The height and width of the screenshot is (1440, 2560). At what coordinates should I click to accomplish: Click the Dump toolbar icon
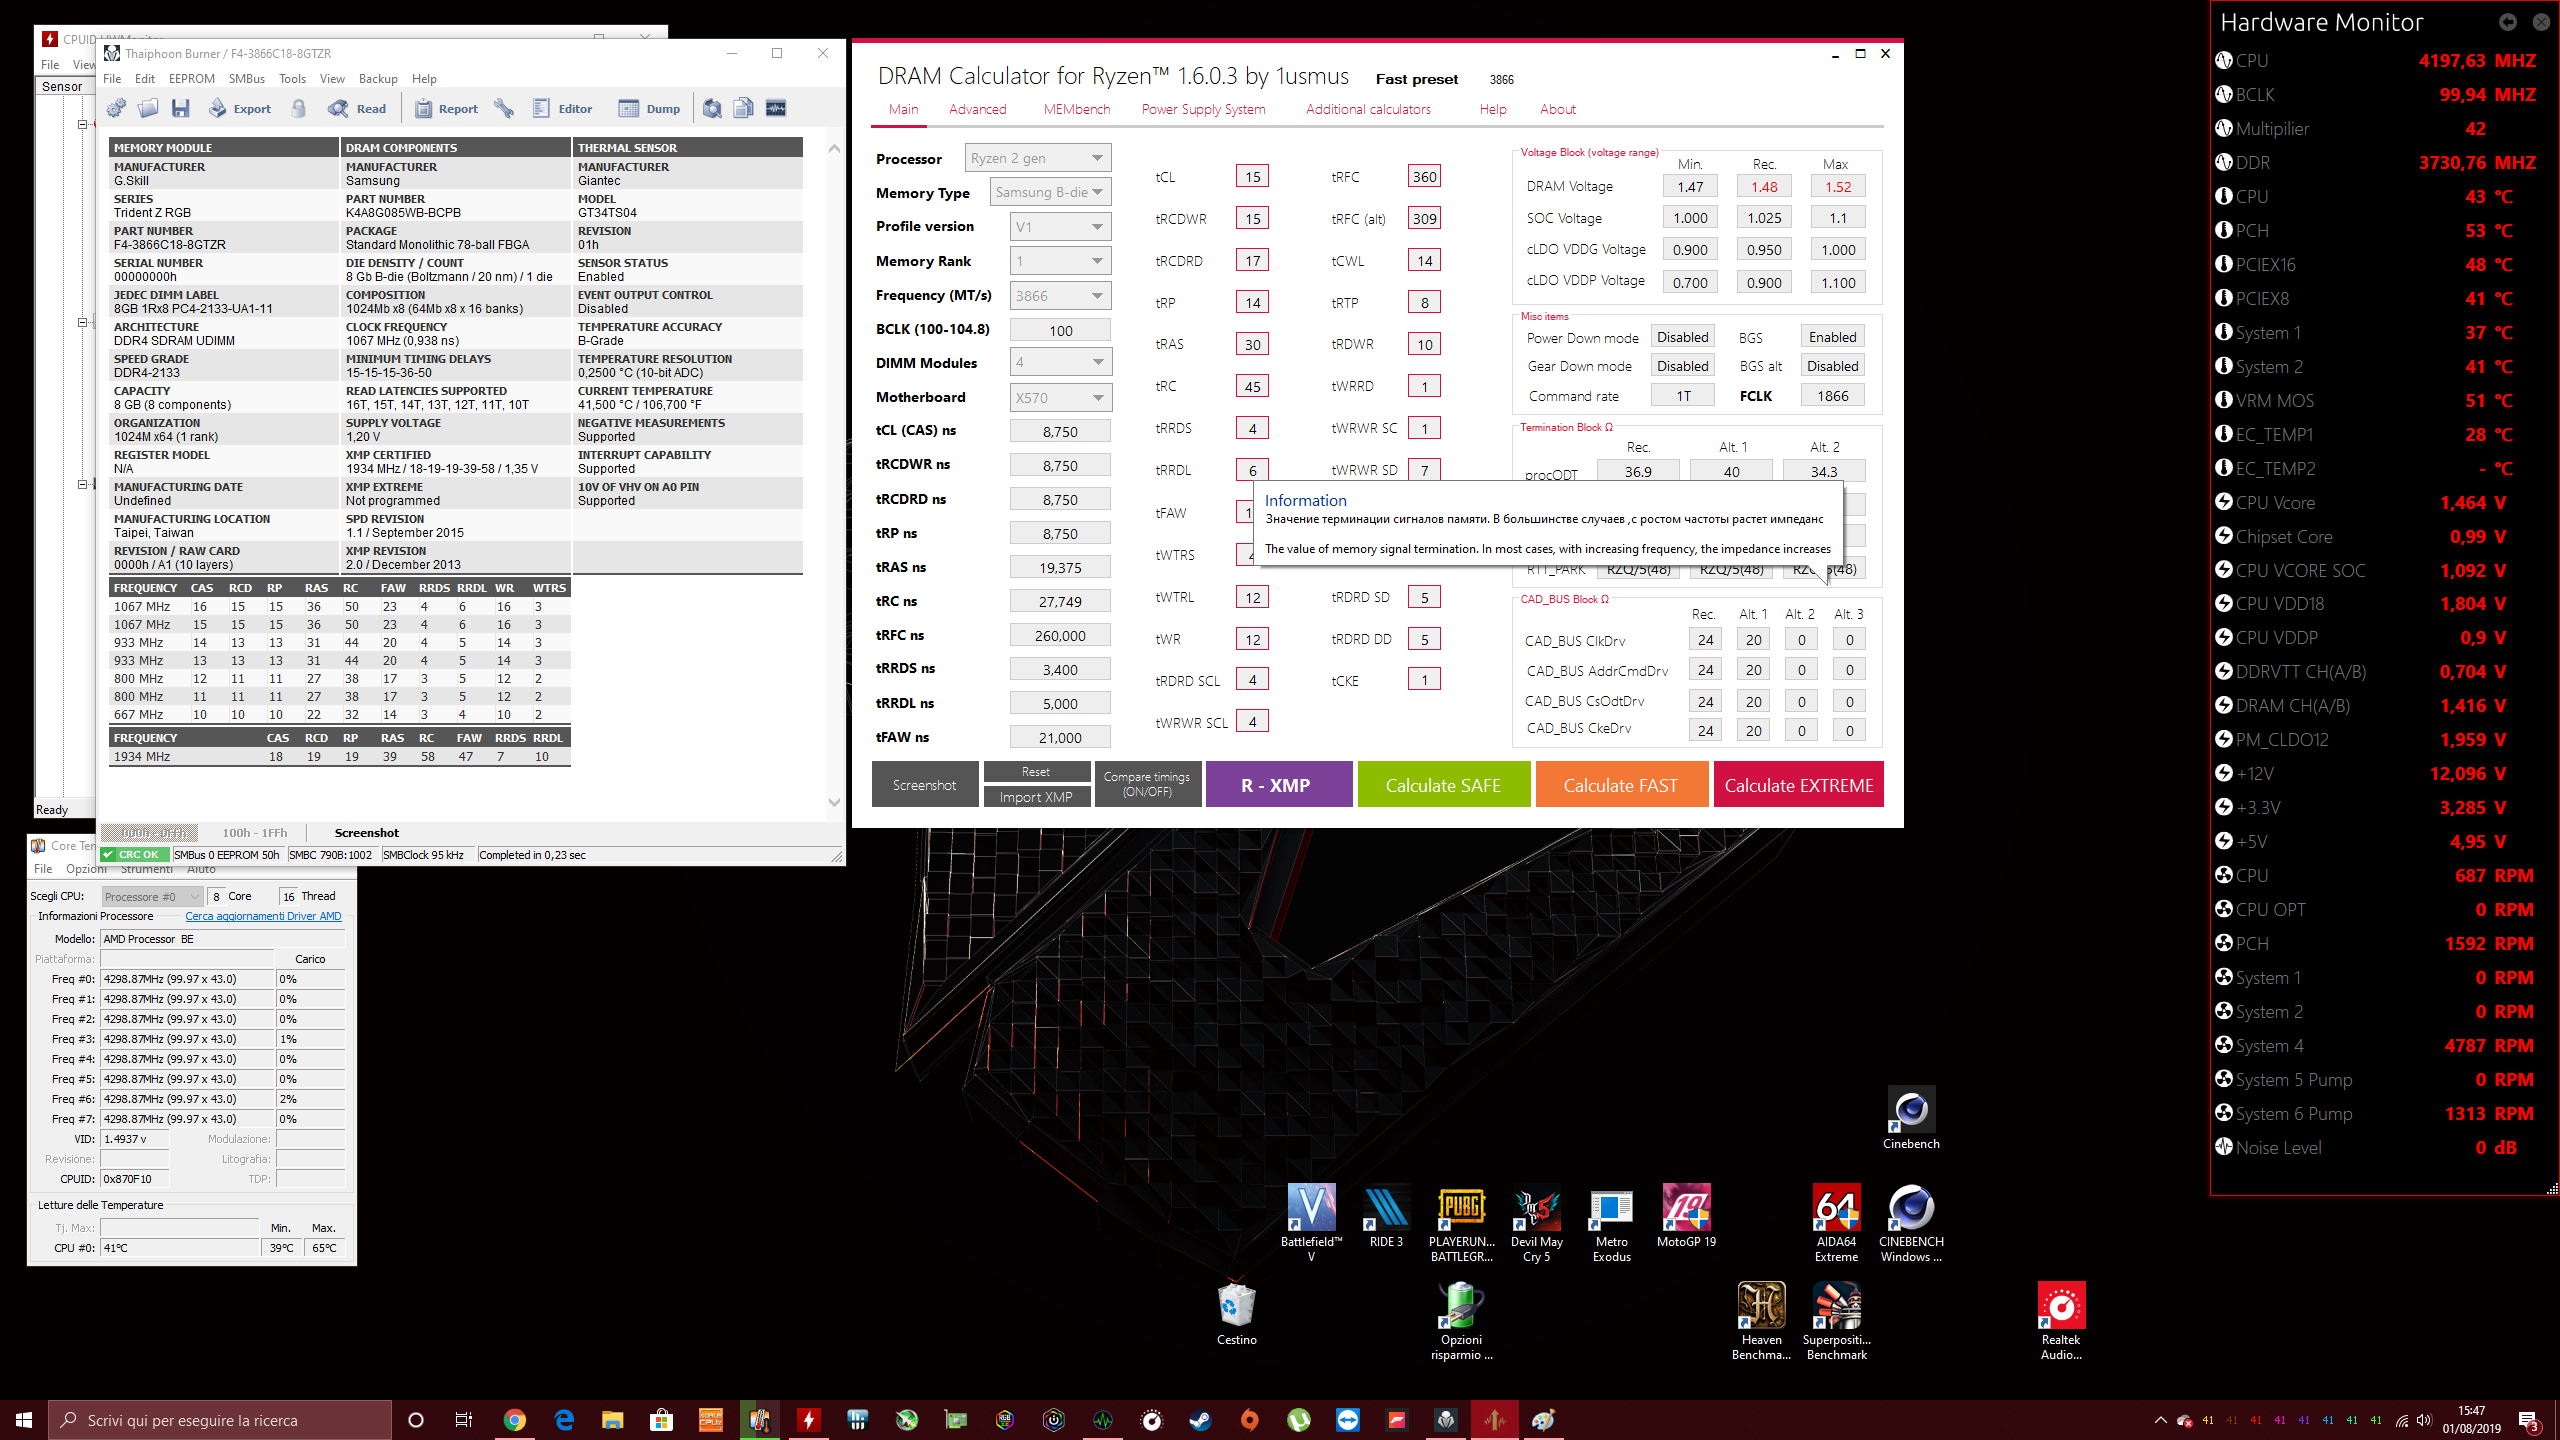[x=649, y=108]
